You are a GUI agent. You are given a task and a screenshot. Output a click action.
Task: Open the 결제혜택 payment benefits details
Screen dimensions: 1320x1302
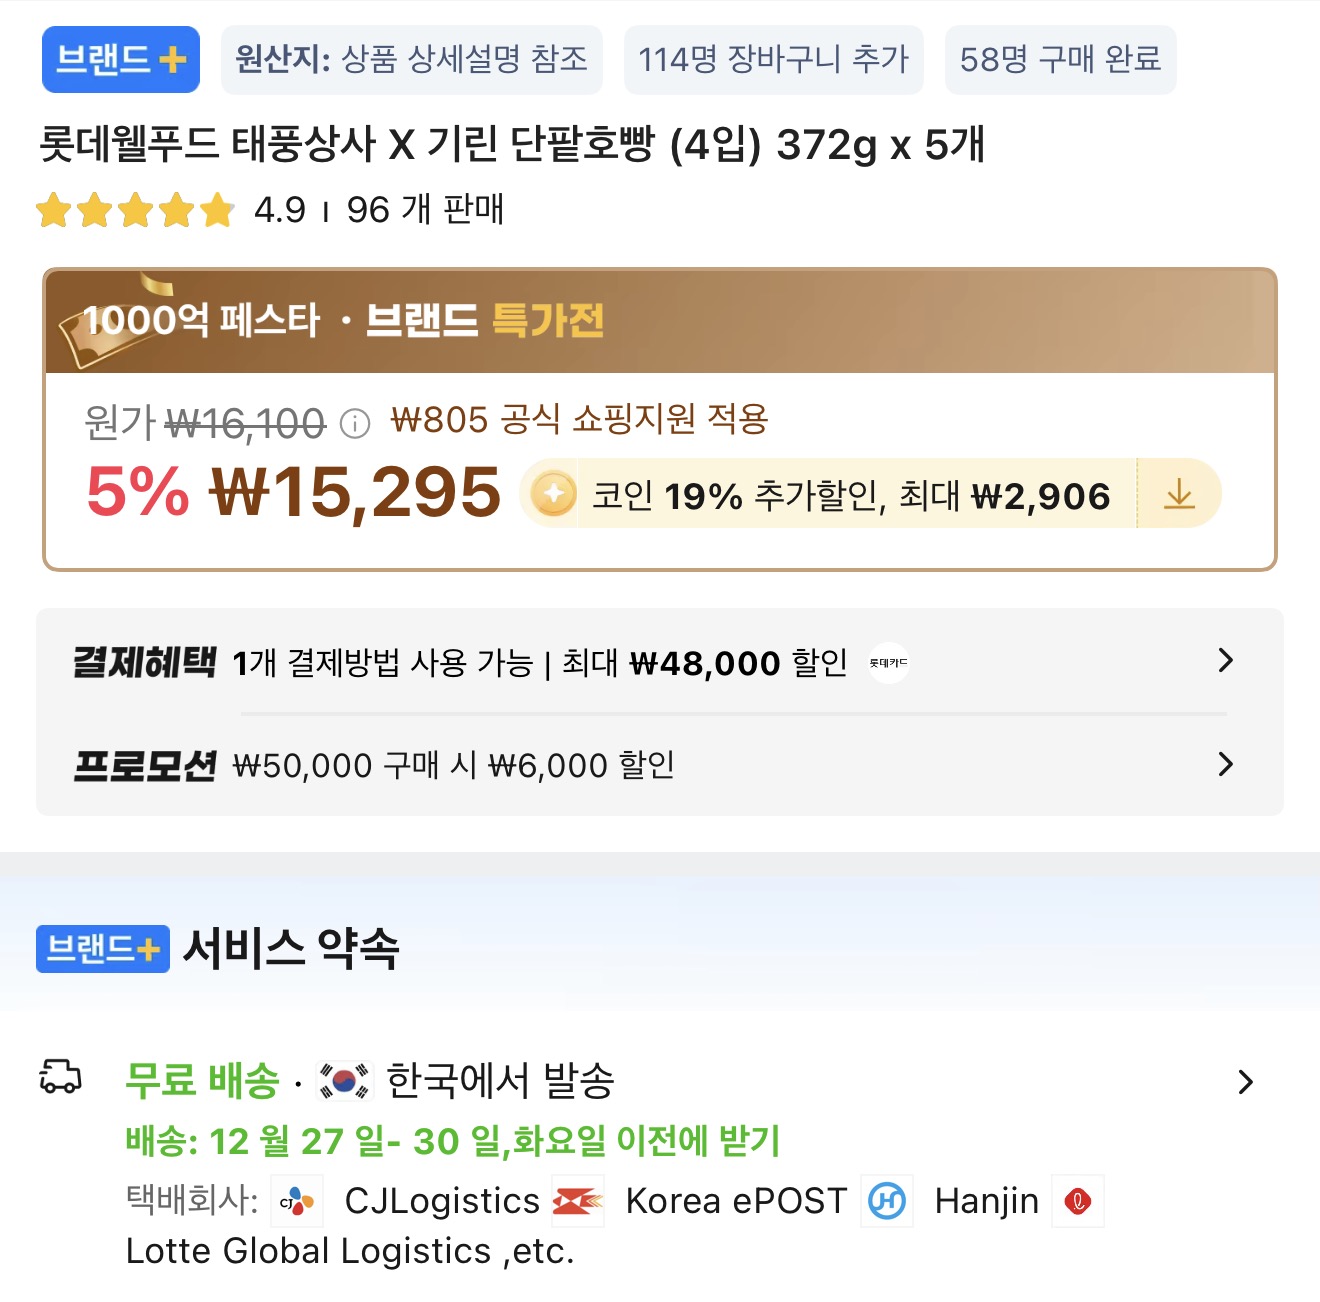(1224, 662)
